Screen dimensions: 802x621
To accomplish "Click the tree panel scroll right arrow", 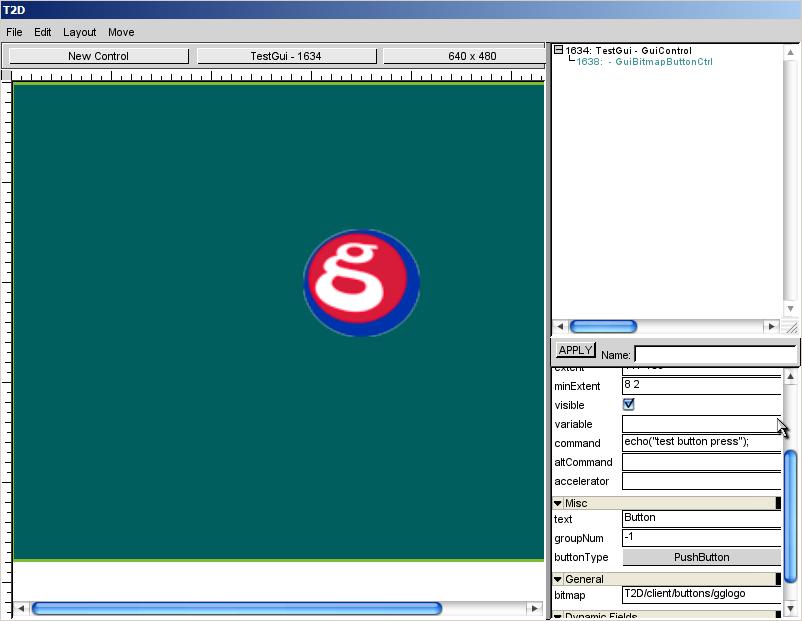I will tap(770, 326).
